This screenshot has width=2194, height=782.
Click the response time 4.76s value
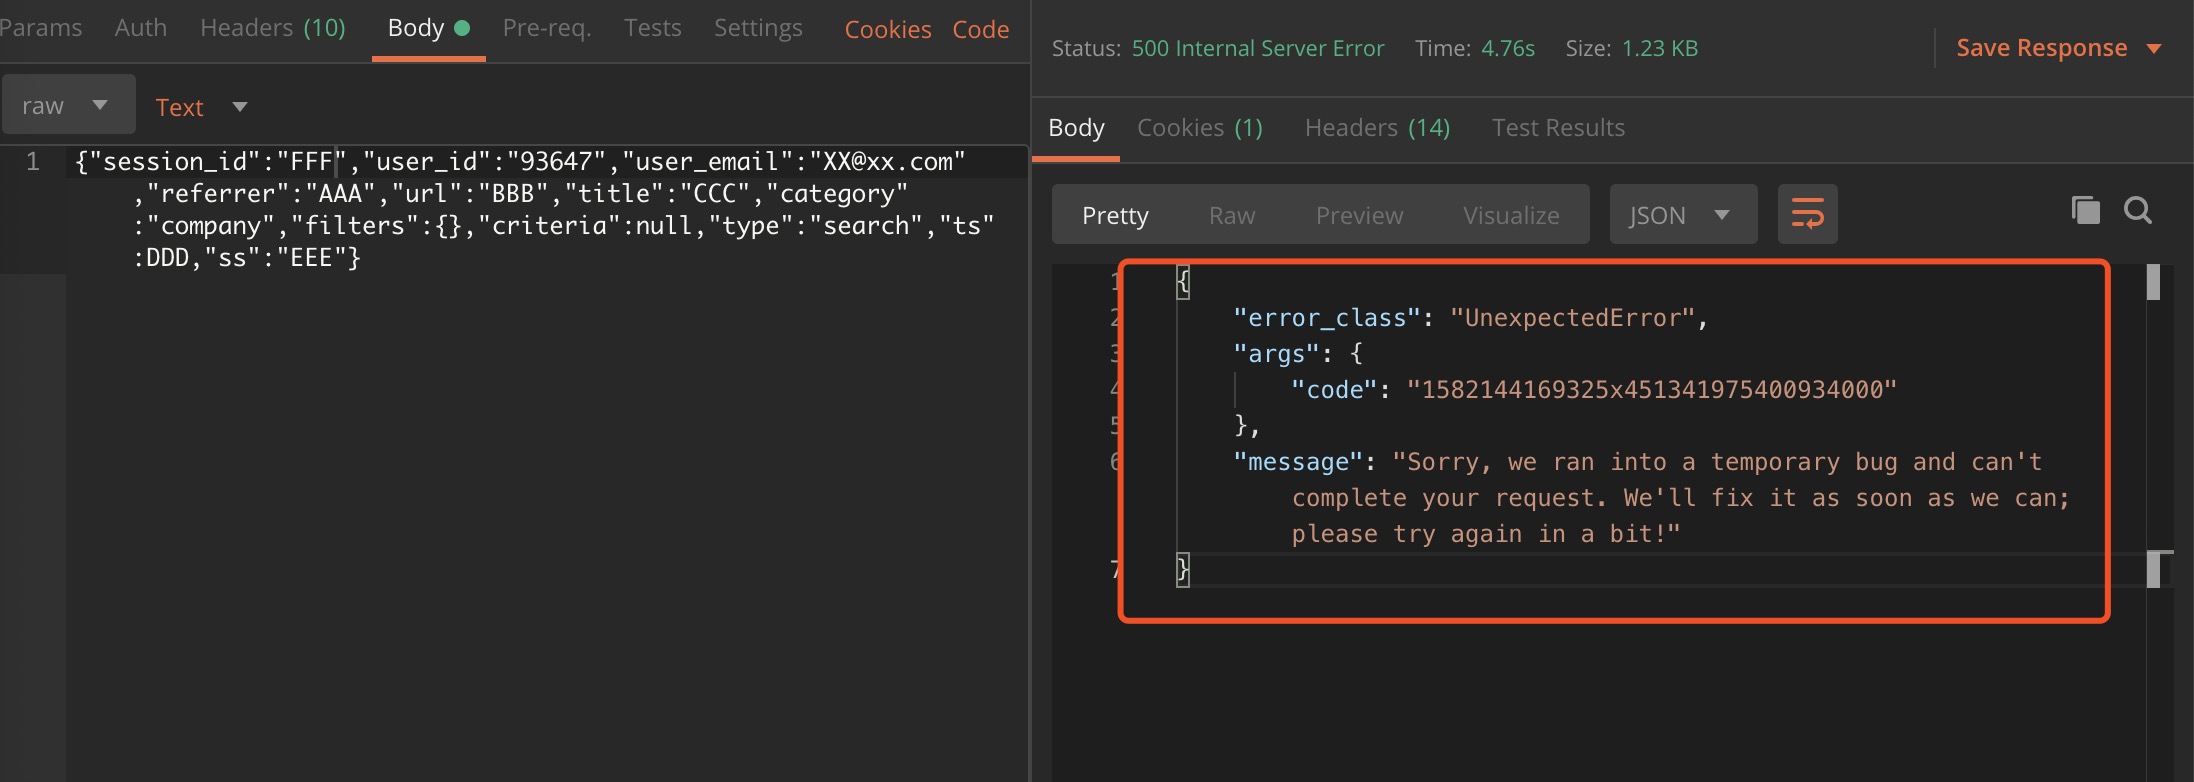point(1507,48)
